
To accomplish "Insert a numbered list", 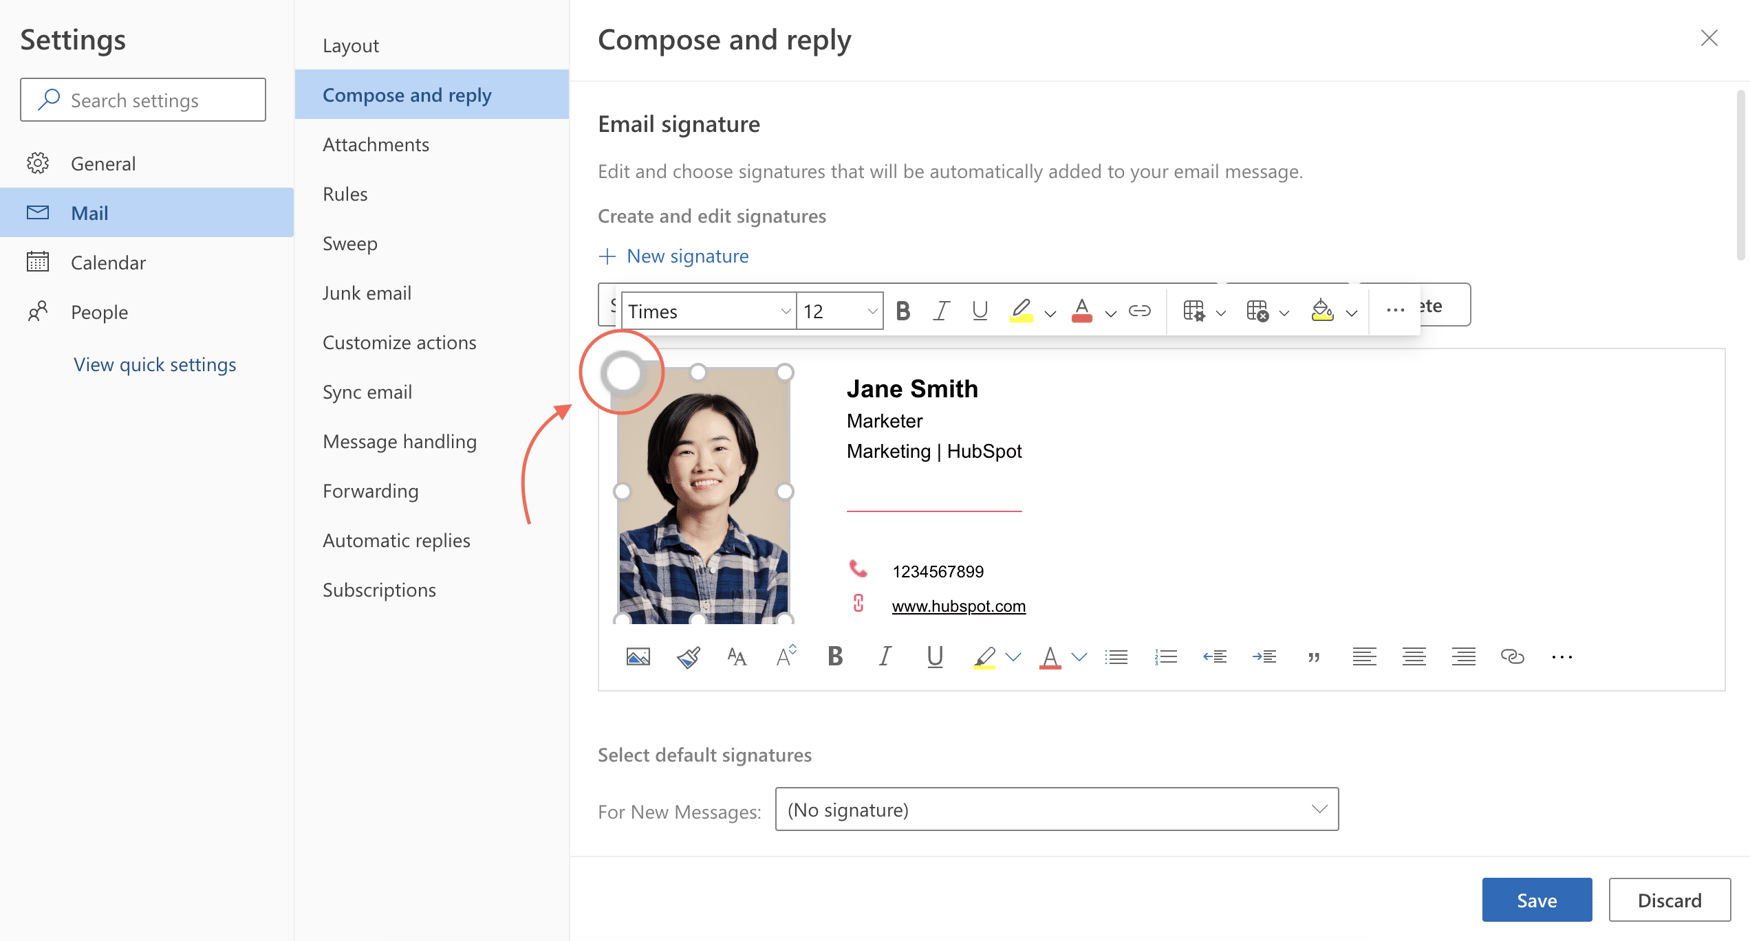I will click(x=1166, y=657).
